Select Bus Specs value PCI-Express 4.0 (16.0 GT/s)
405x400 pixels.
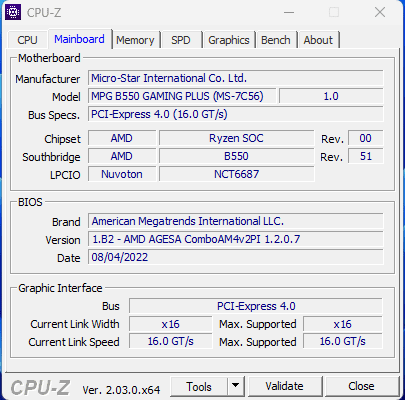coord(235,114)
